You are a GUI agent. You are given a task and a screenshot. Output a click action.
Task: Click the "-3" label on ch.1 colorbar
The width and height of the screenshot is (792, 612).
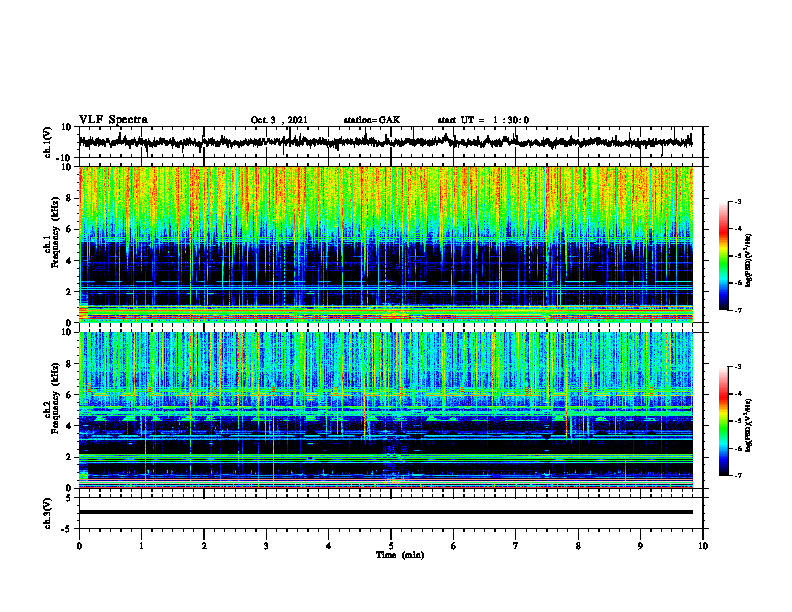[x=738, y=201]
